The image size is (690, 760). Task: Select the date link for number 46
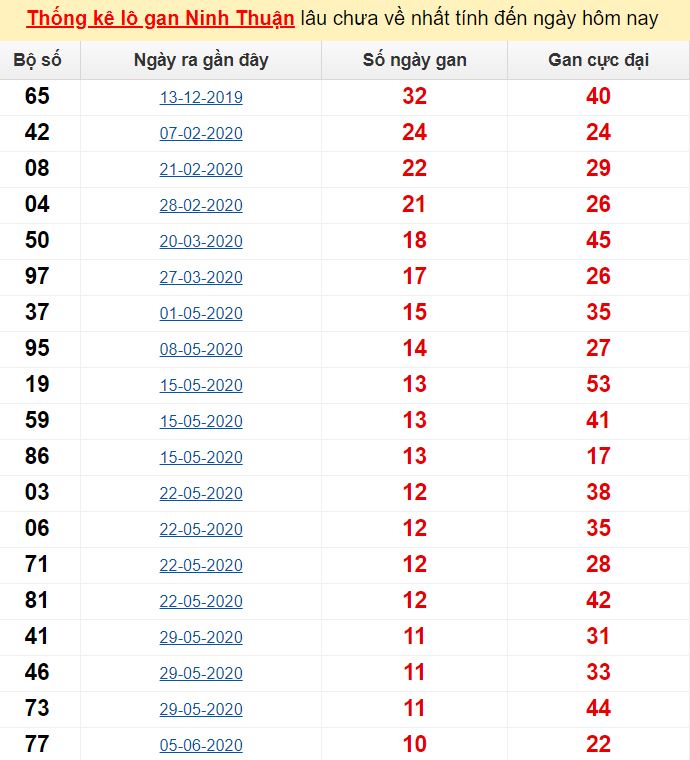pos(201,674)
